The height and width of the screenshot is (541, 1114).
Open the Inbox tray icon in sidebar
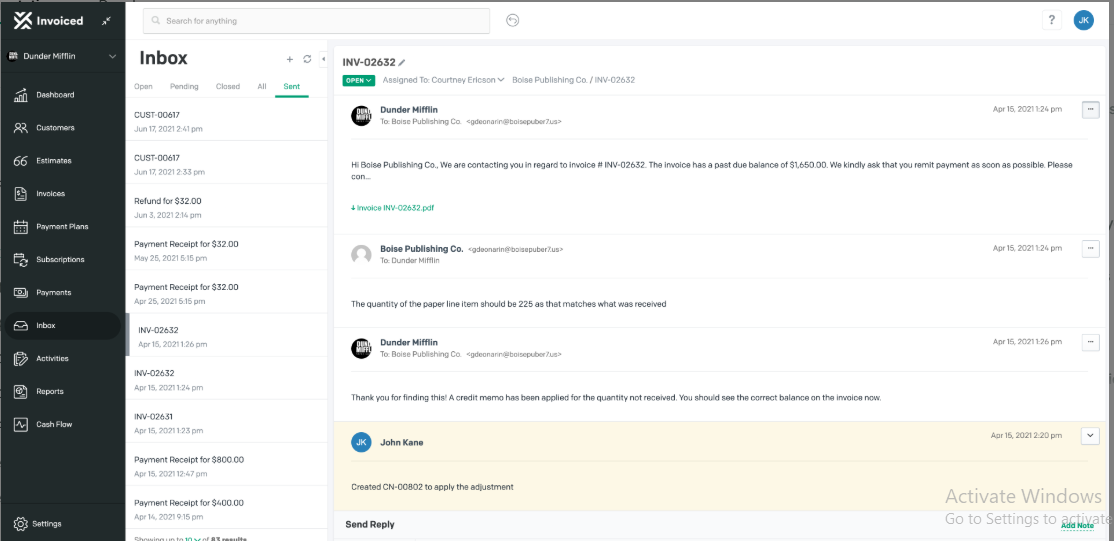pos(21,326)
